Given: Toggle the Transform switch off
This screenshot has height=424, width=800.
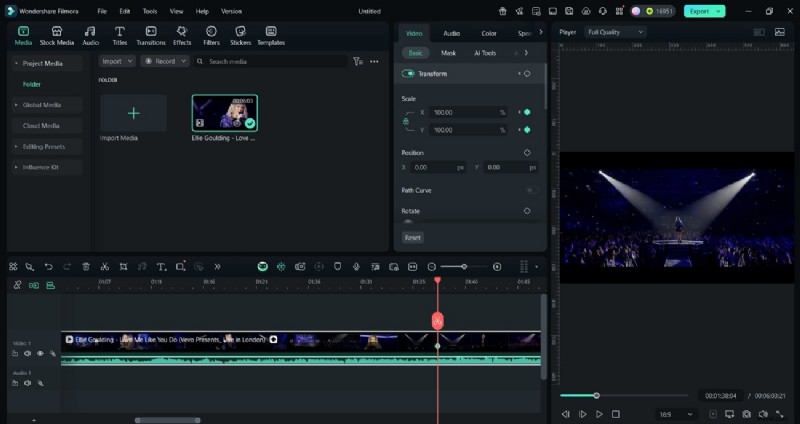Looking at the screenshot, I should click(408, 74).
